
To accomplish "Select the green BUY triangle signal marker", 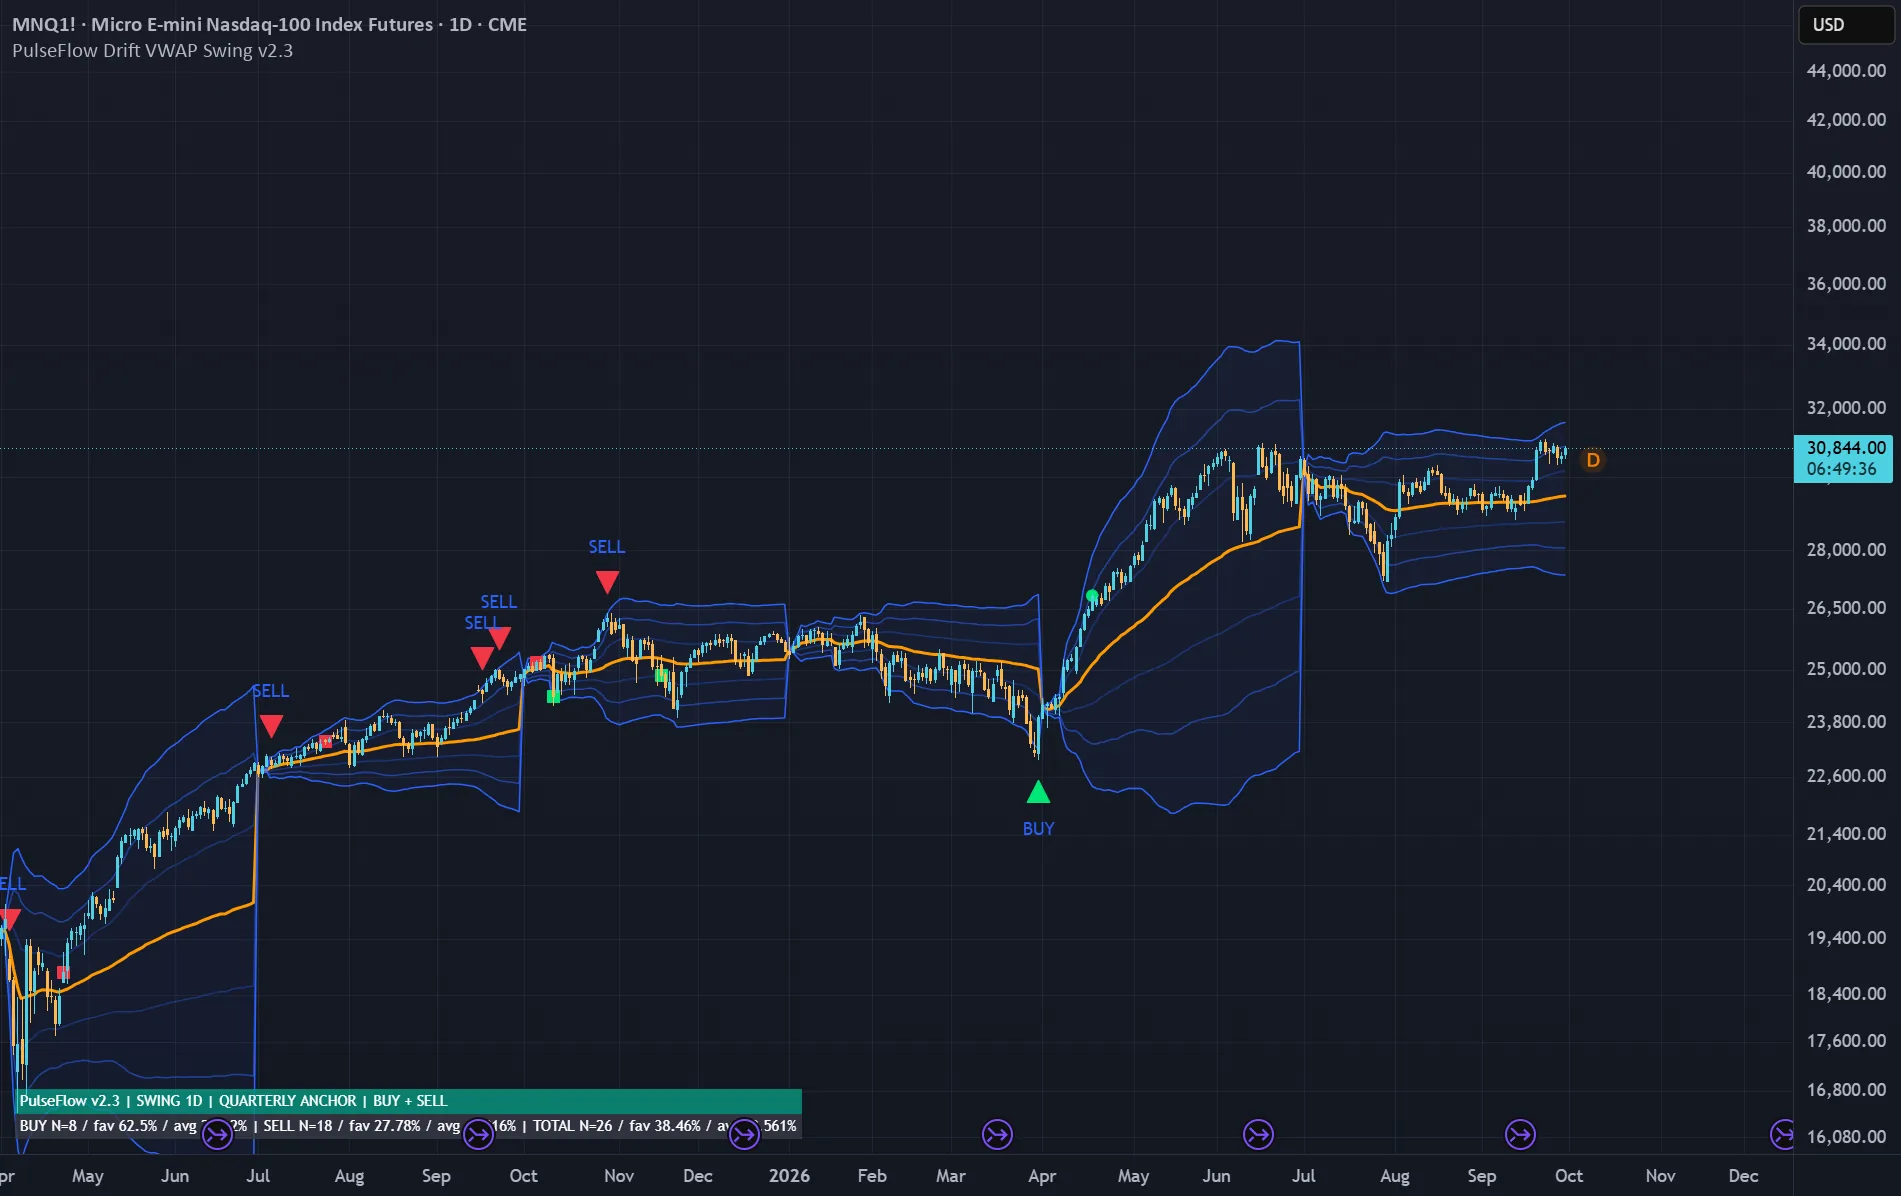I will (1038, 792).
